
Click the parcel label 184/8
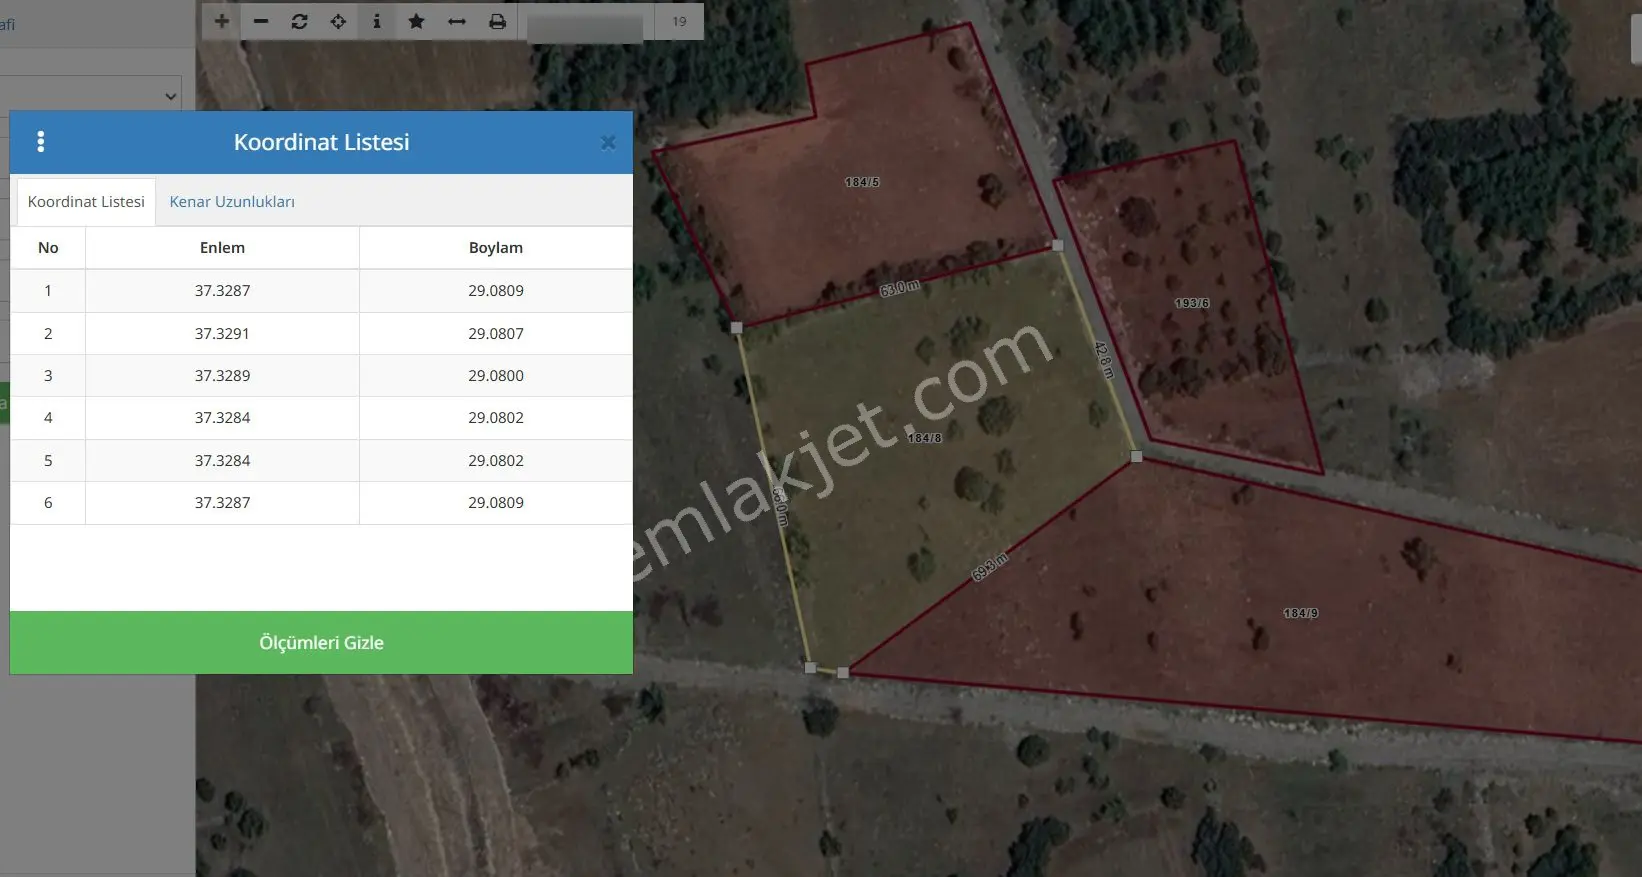click(924, 438)
